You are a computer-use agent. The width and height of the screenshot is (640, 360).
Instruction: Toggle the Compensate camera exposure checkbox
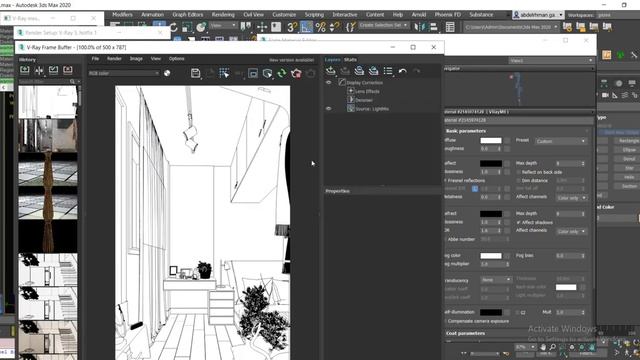coord(445,321)
